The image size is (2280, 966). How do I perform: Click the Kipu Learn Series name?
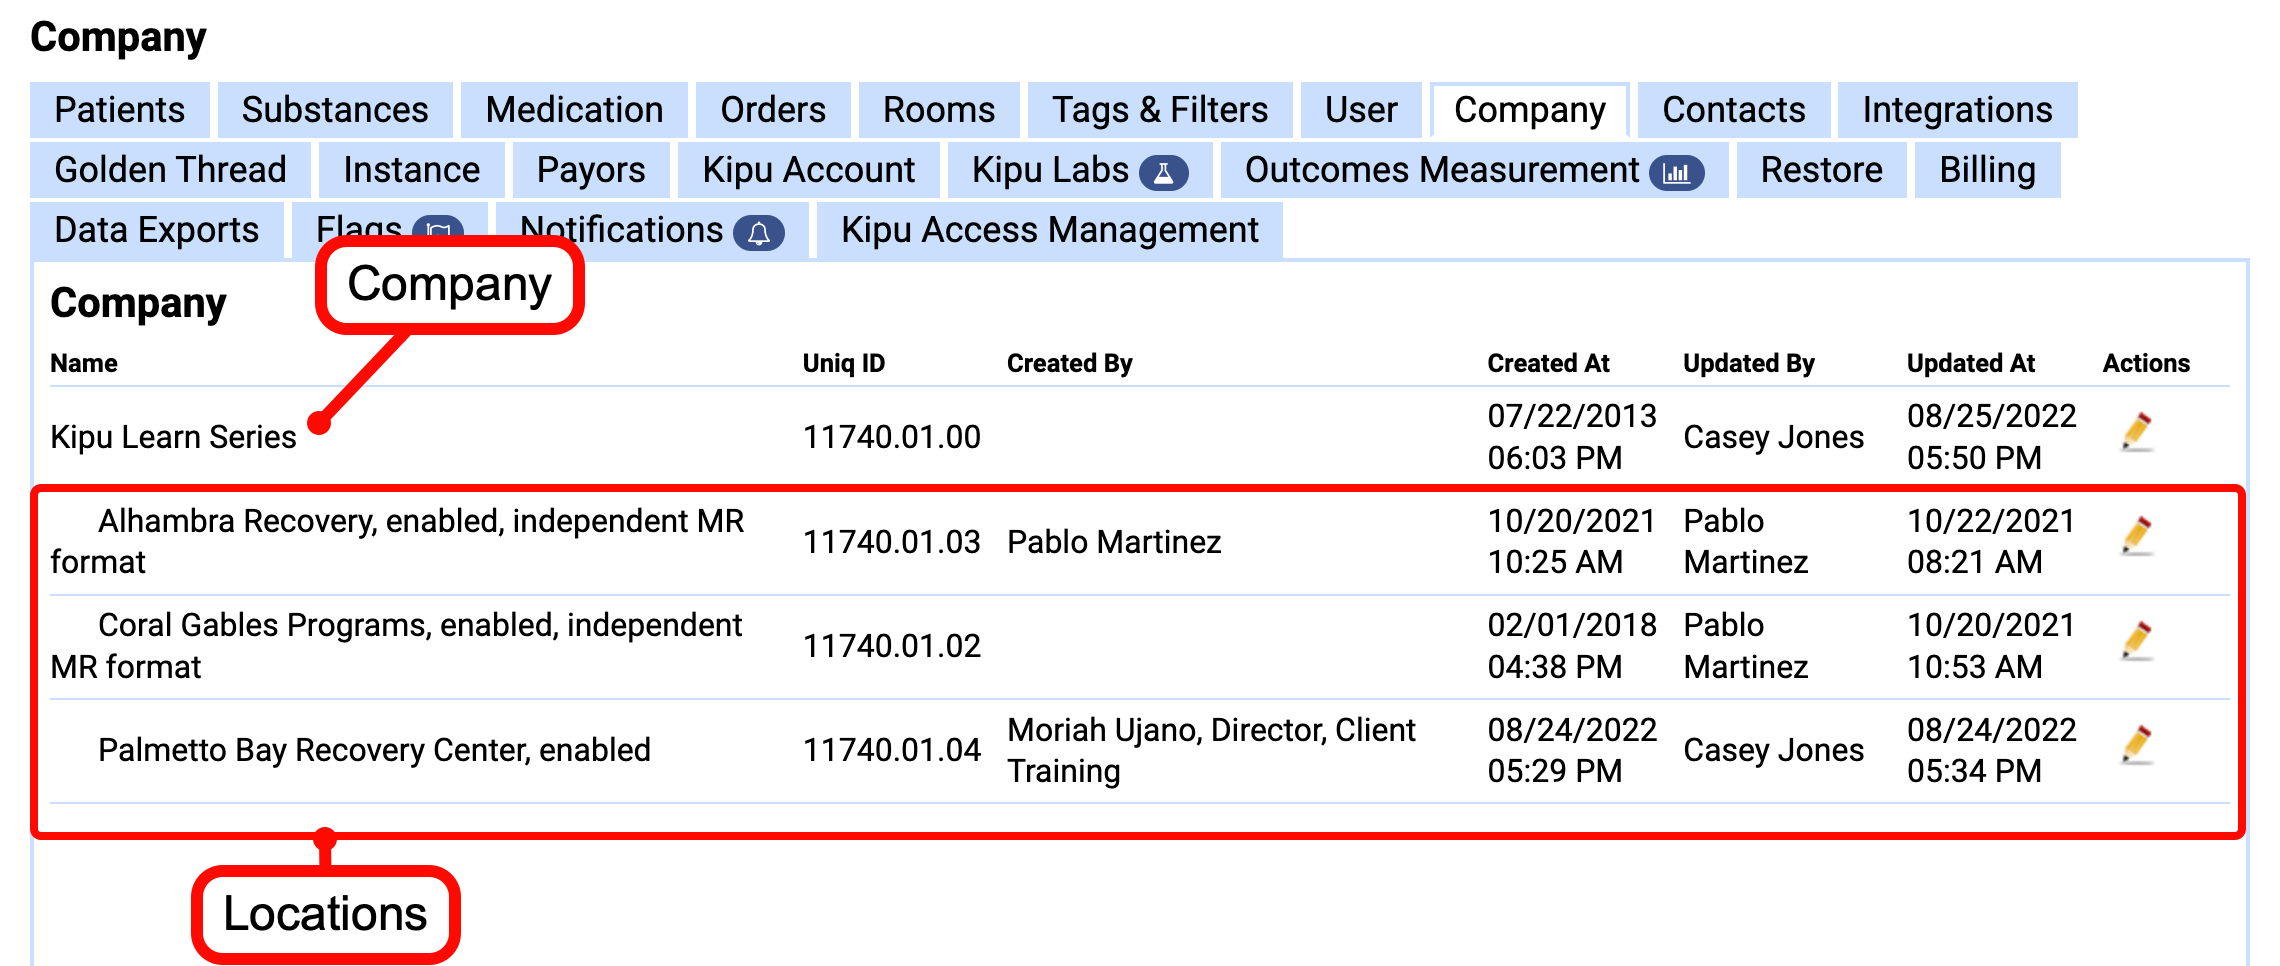tap(173, 437)
